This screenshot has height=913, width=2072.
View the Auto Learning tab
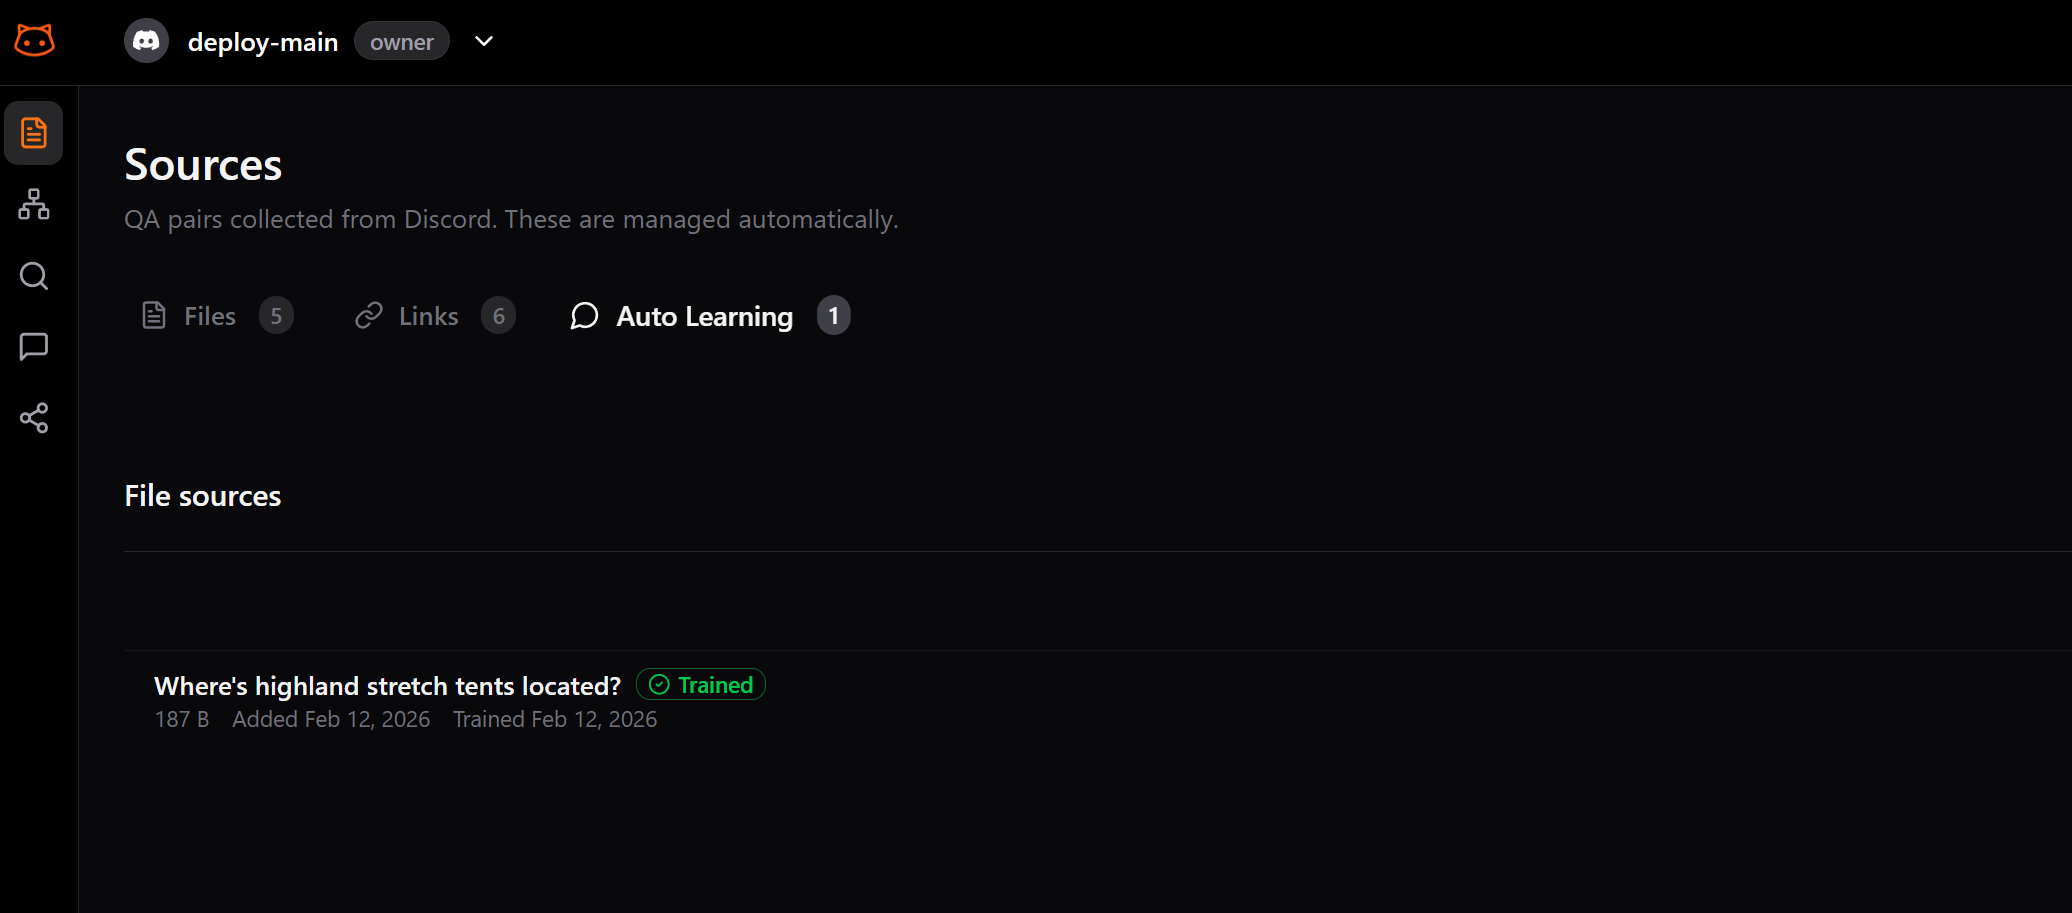click(x=704, y=315)
